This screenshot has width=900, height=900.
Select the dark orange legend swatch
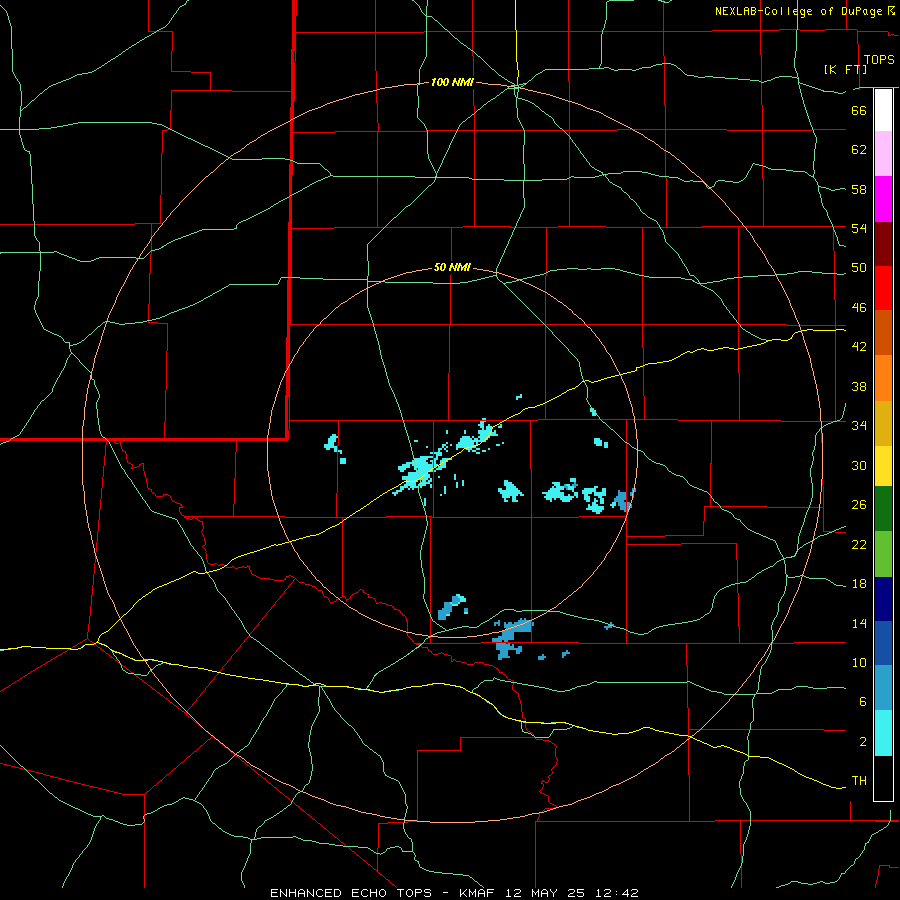click(x=883, y=332)
